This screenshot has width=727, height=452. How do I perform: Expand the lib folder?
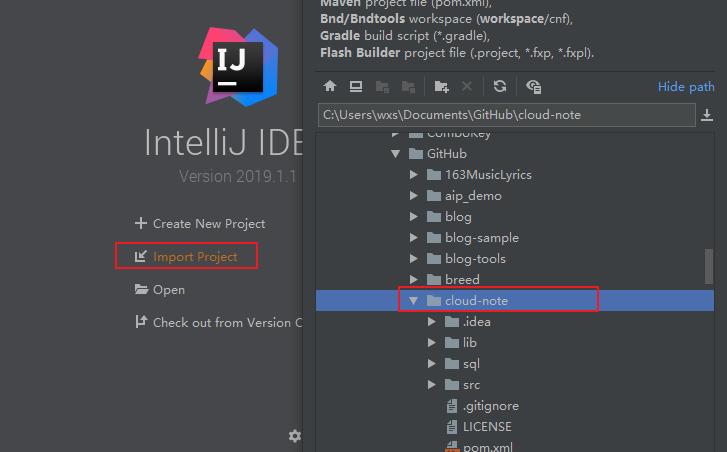pyautogui.click(x=432, y=343)
